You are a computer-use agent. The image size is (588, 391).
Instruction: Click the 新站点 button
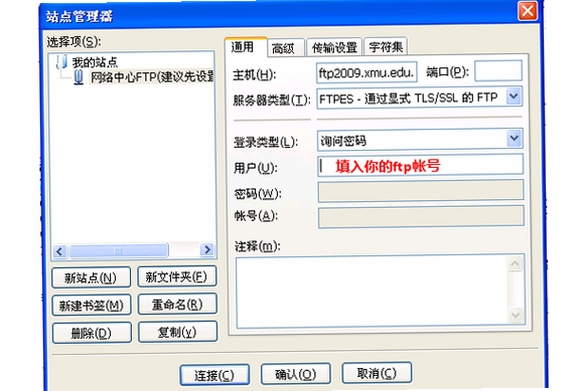point(91,277)
